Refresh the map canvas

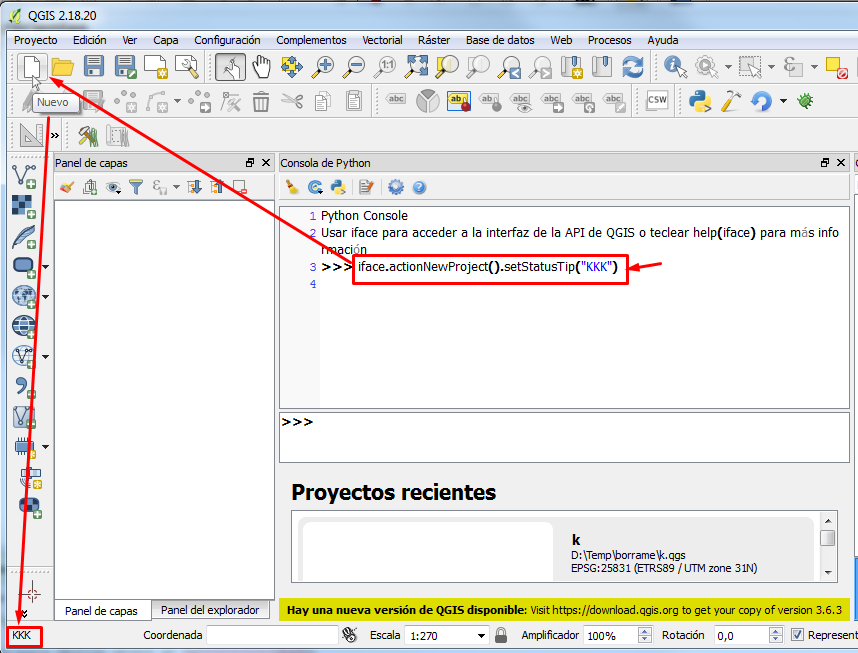click(633, 67)
